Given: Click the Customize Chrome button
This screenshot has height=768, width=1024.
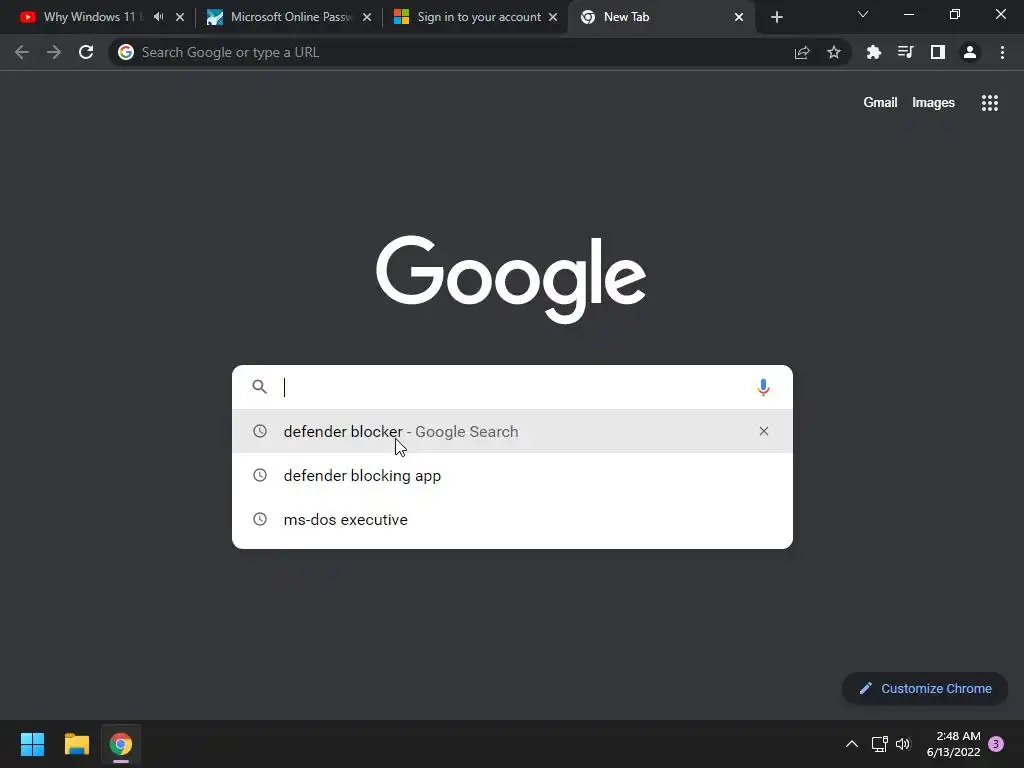Looking at the screenshot, I should (925, 688).
